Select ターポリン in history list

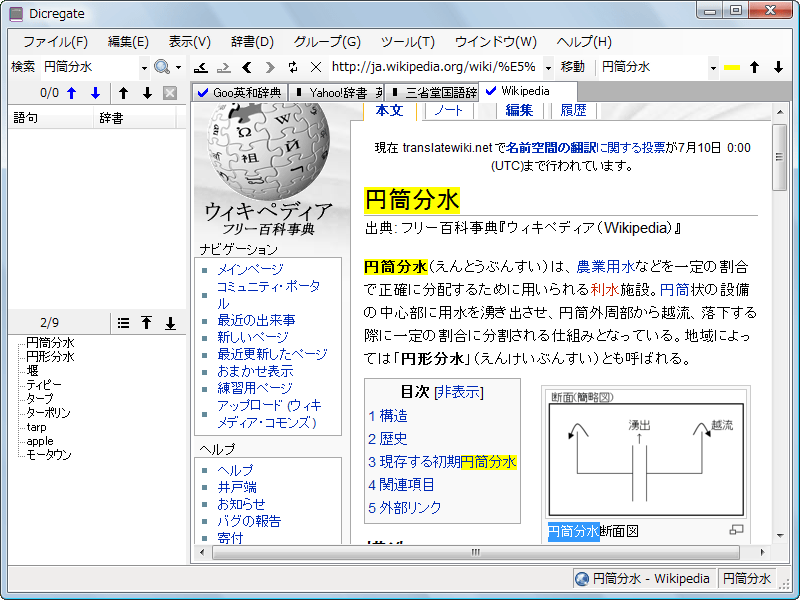pos(48,412)
